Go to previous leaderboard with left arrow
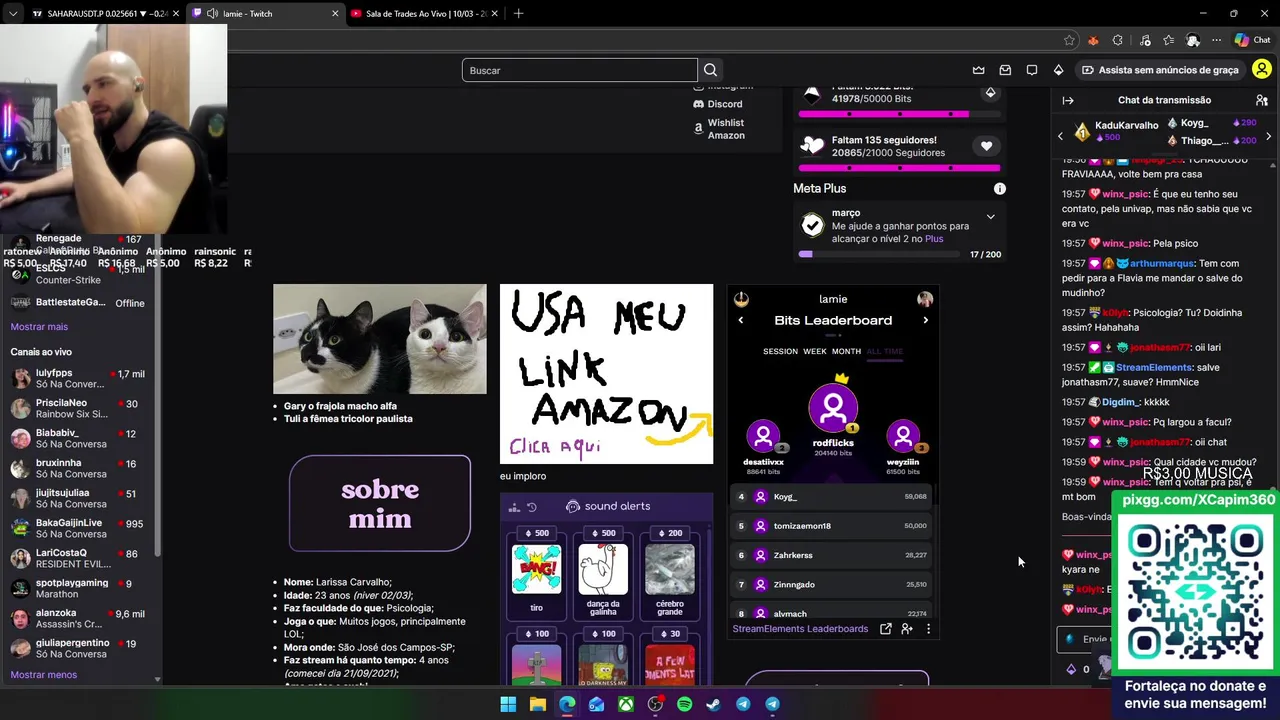The width and height of the screenshot is (1280, 720). pos(741,320)
